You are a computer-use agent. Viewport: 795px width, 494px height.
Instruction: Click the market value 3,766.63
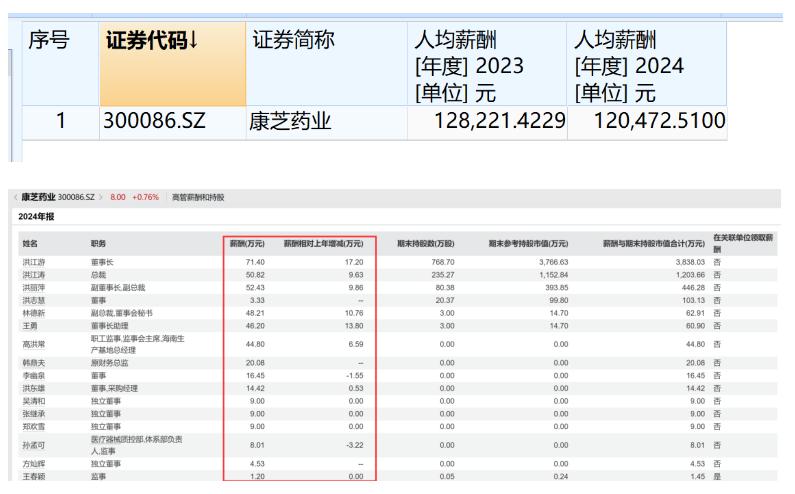pos(554,262)
